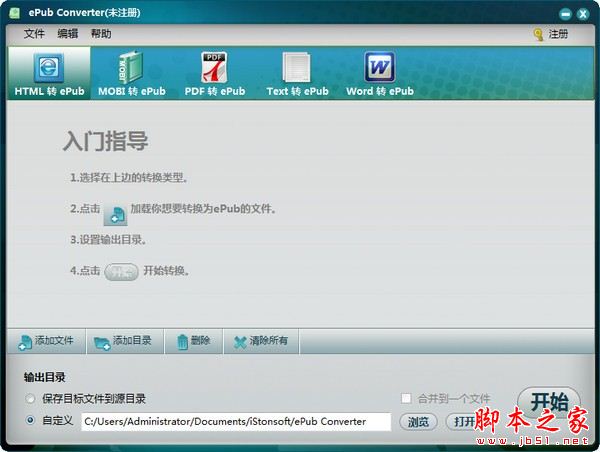Click the app icon in the title bar
This screenshot has width=600, height=452.
click(x=15, y=13)
